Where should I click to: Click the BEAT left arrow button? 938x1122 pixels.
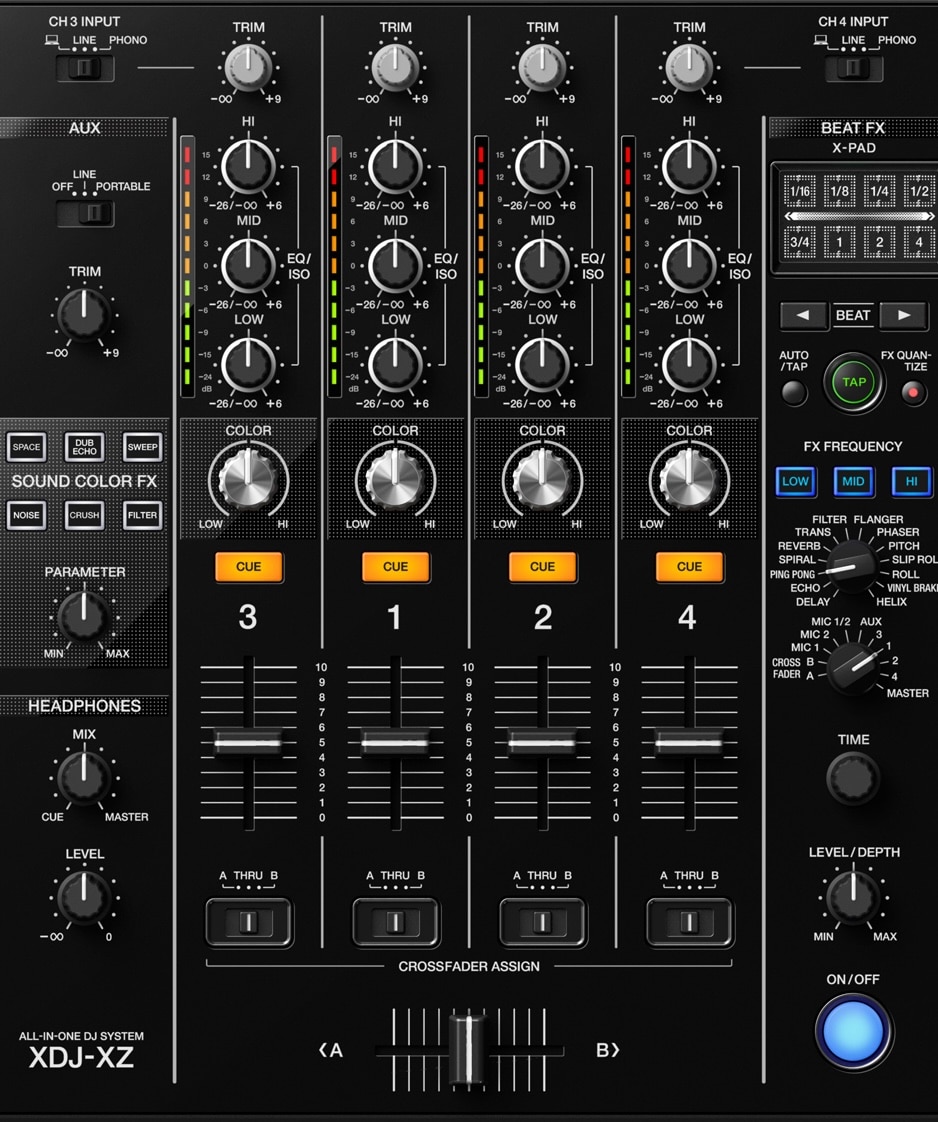click(x=803, y=315)
